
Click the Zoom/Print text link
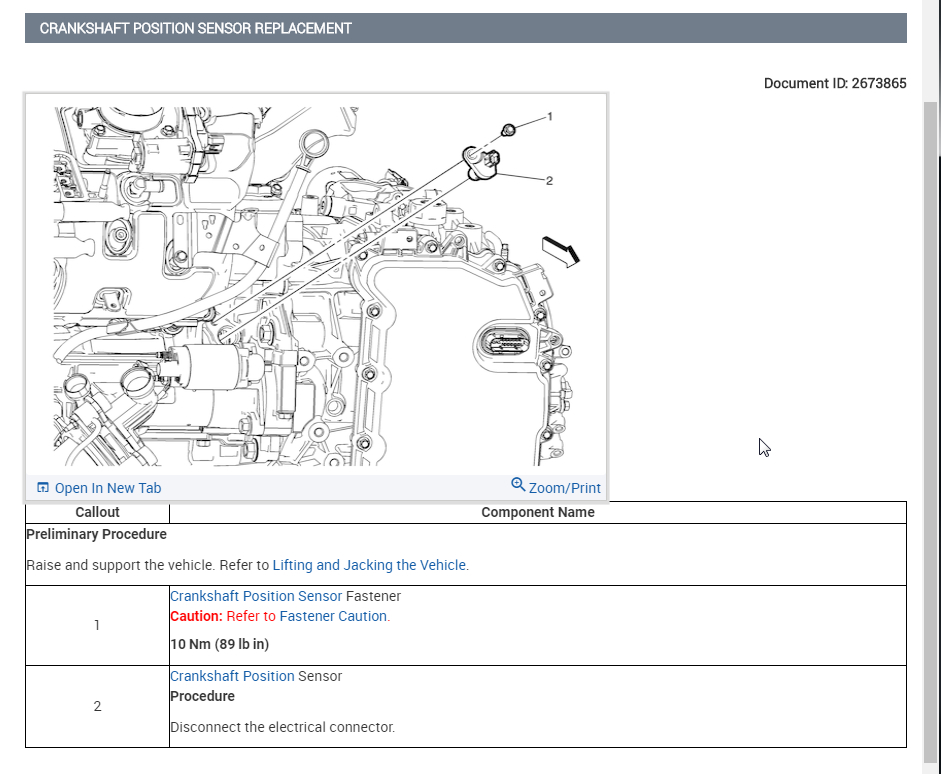tap(565, 488)
